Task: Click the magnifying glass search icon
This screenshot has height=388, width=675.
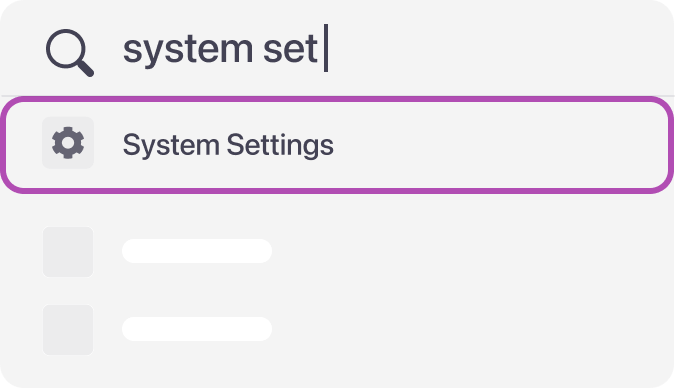Action: [x=70, y=53]
